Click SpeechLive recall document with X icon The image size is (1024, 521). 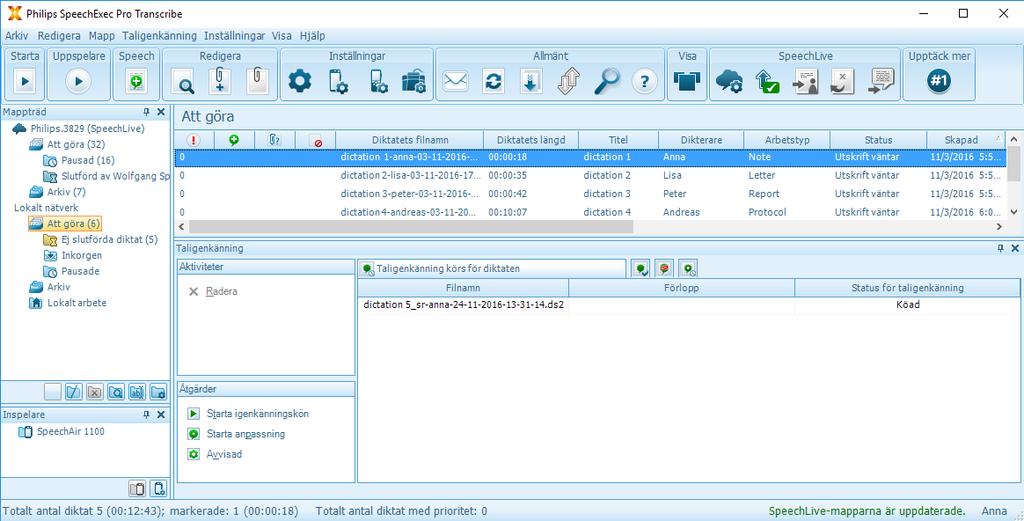(842, 82)
